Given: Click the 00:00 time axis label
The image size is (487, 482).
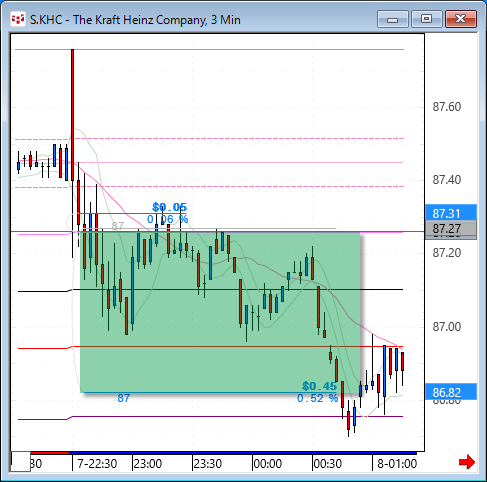Looking at the screenshot, I should coord(268,463).
